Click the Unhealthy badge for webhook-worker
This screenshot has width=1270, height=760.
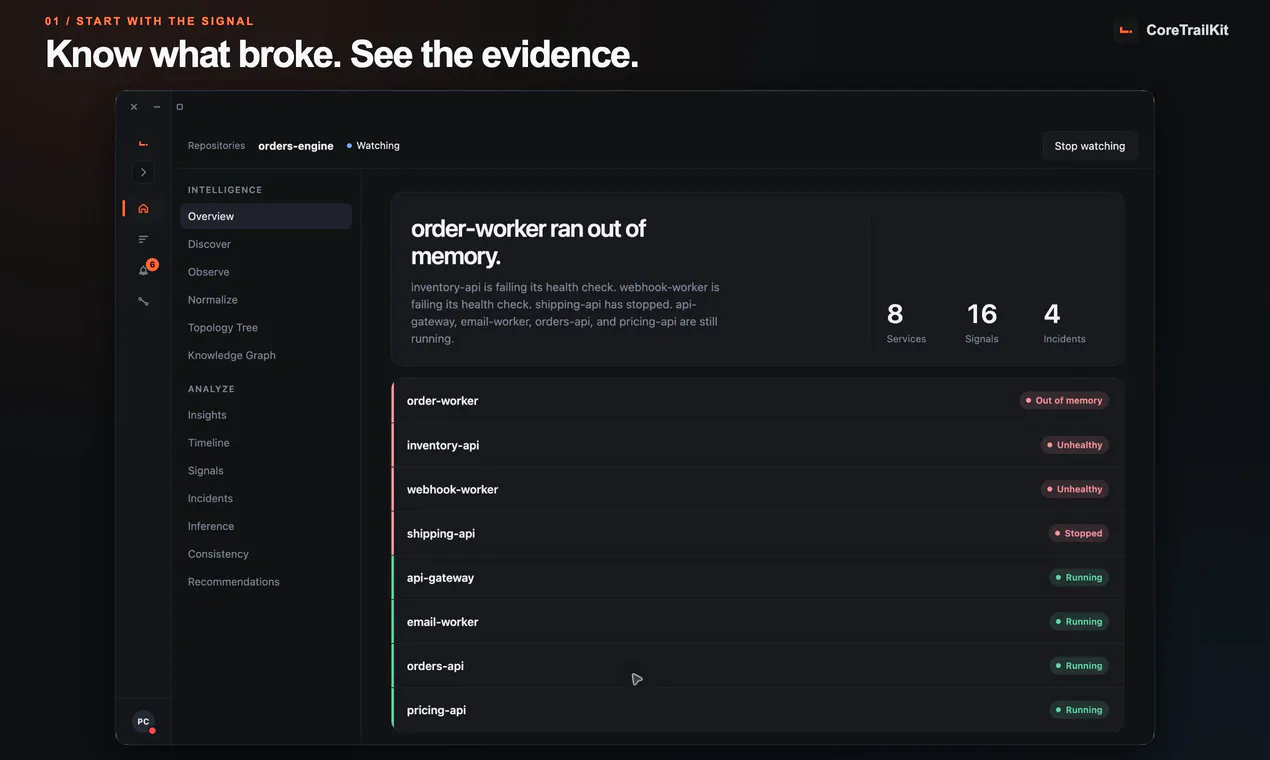pyautogui.click(x=1075, y=489)
